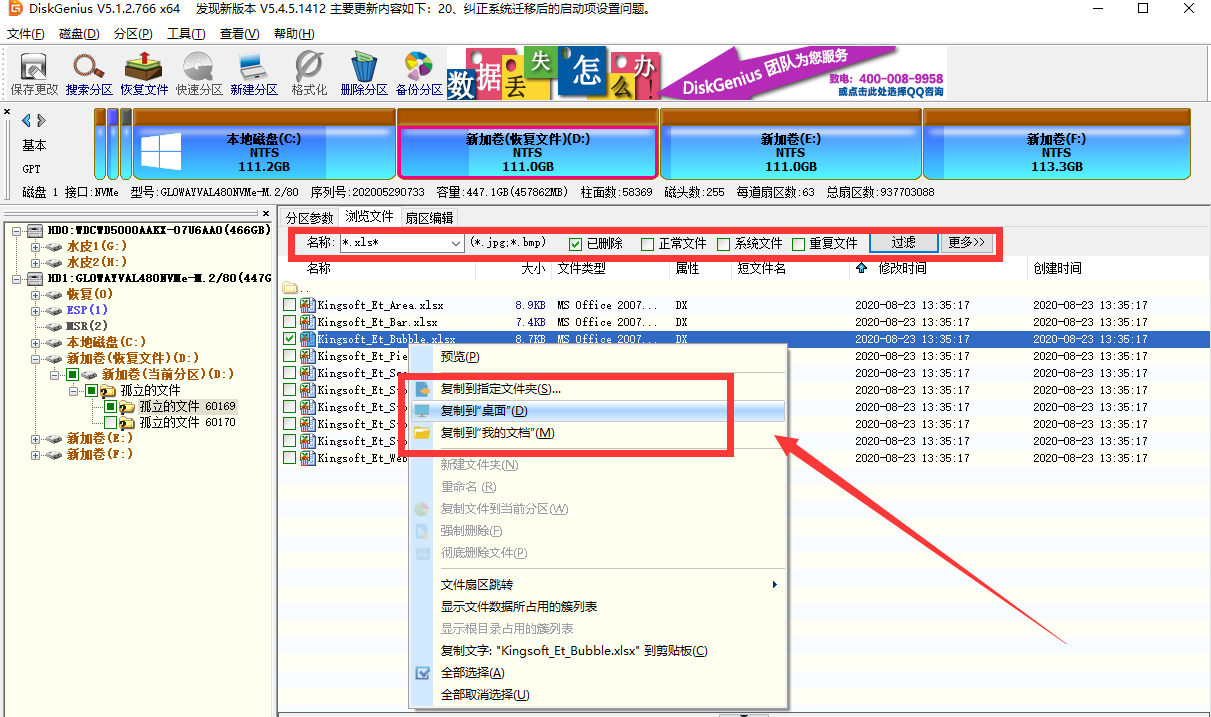The image size is (1211, 717).
Task: Open the 文件扇区跳转 submenu
Action: (598, 585)
